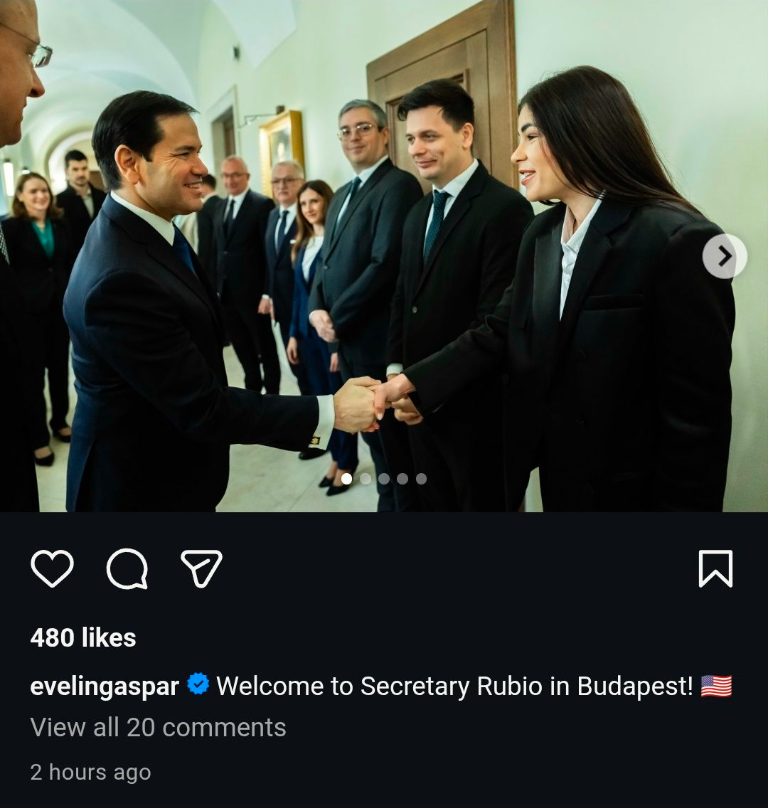The height and width of the screenshot is (808, 768).
Task: Click the blue verified badge next to evelingaspar
Action: click(198, 685)
